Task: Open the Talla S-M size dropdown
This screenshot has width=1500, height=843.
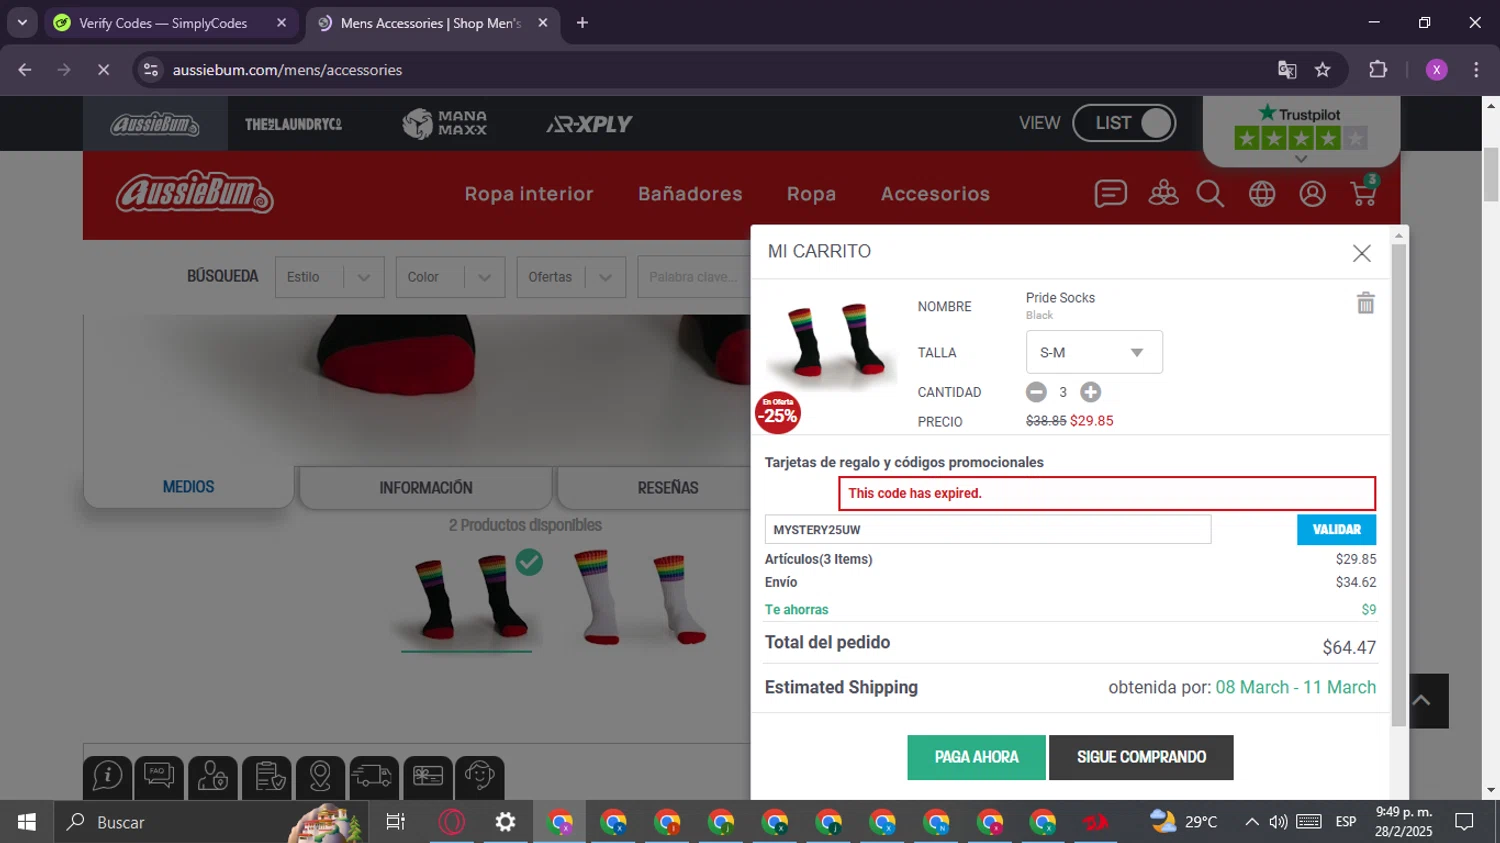Action: coord(1094,352)
